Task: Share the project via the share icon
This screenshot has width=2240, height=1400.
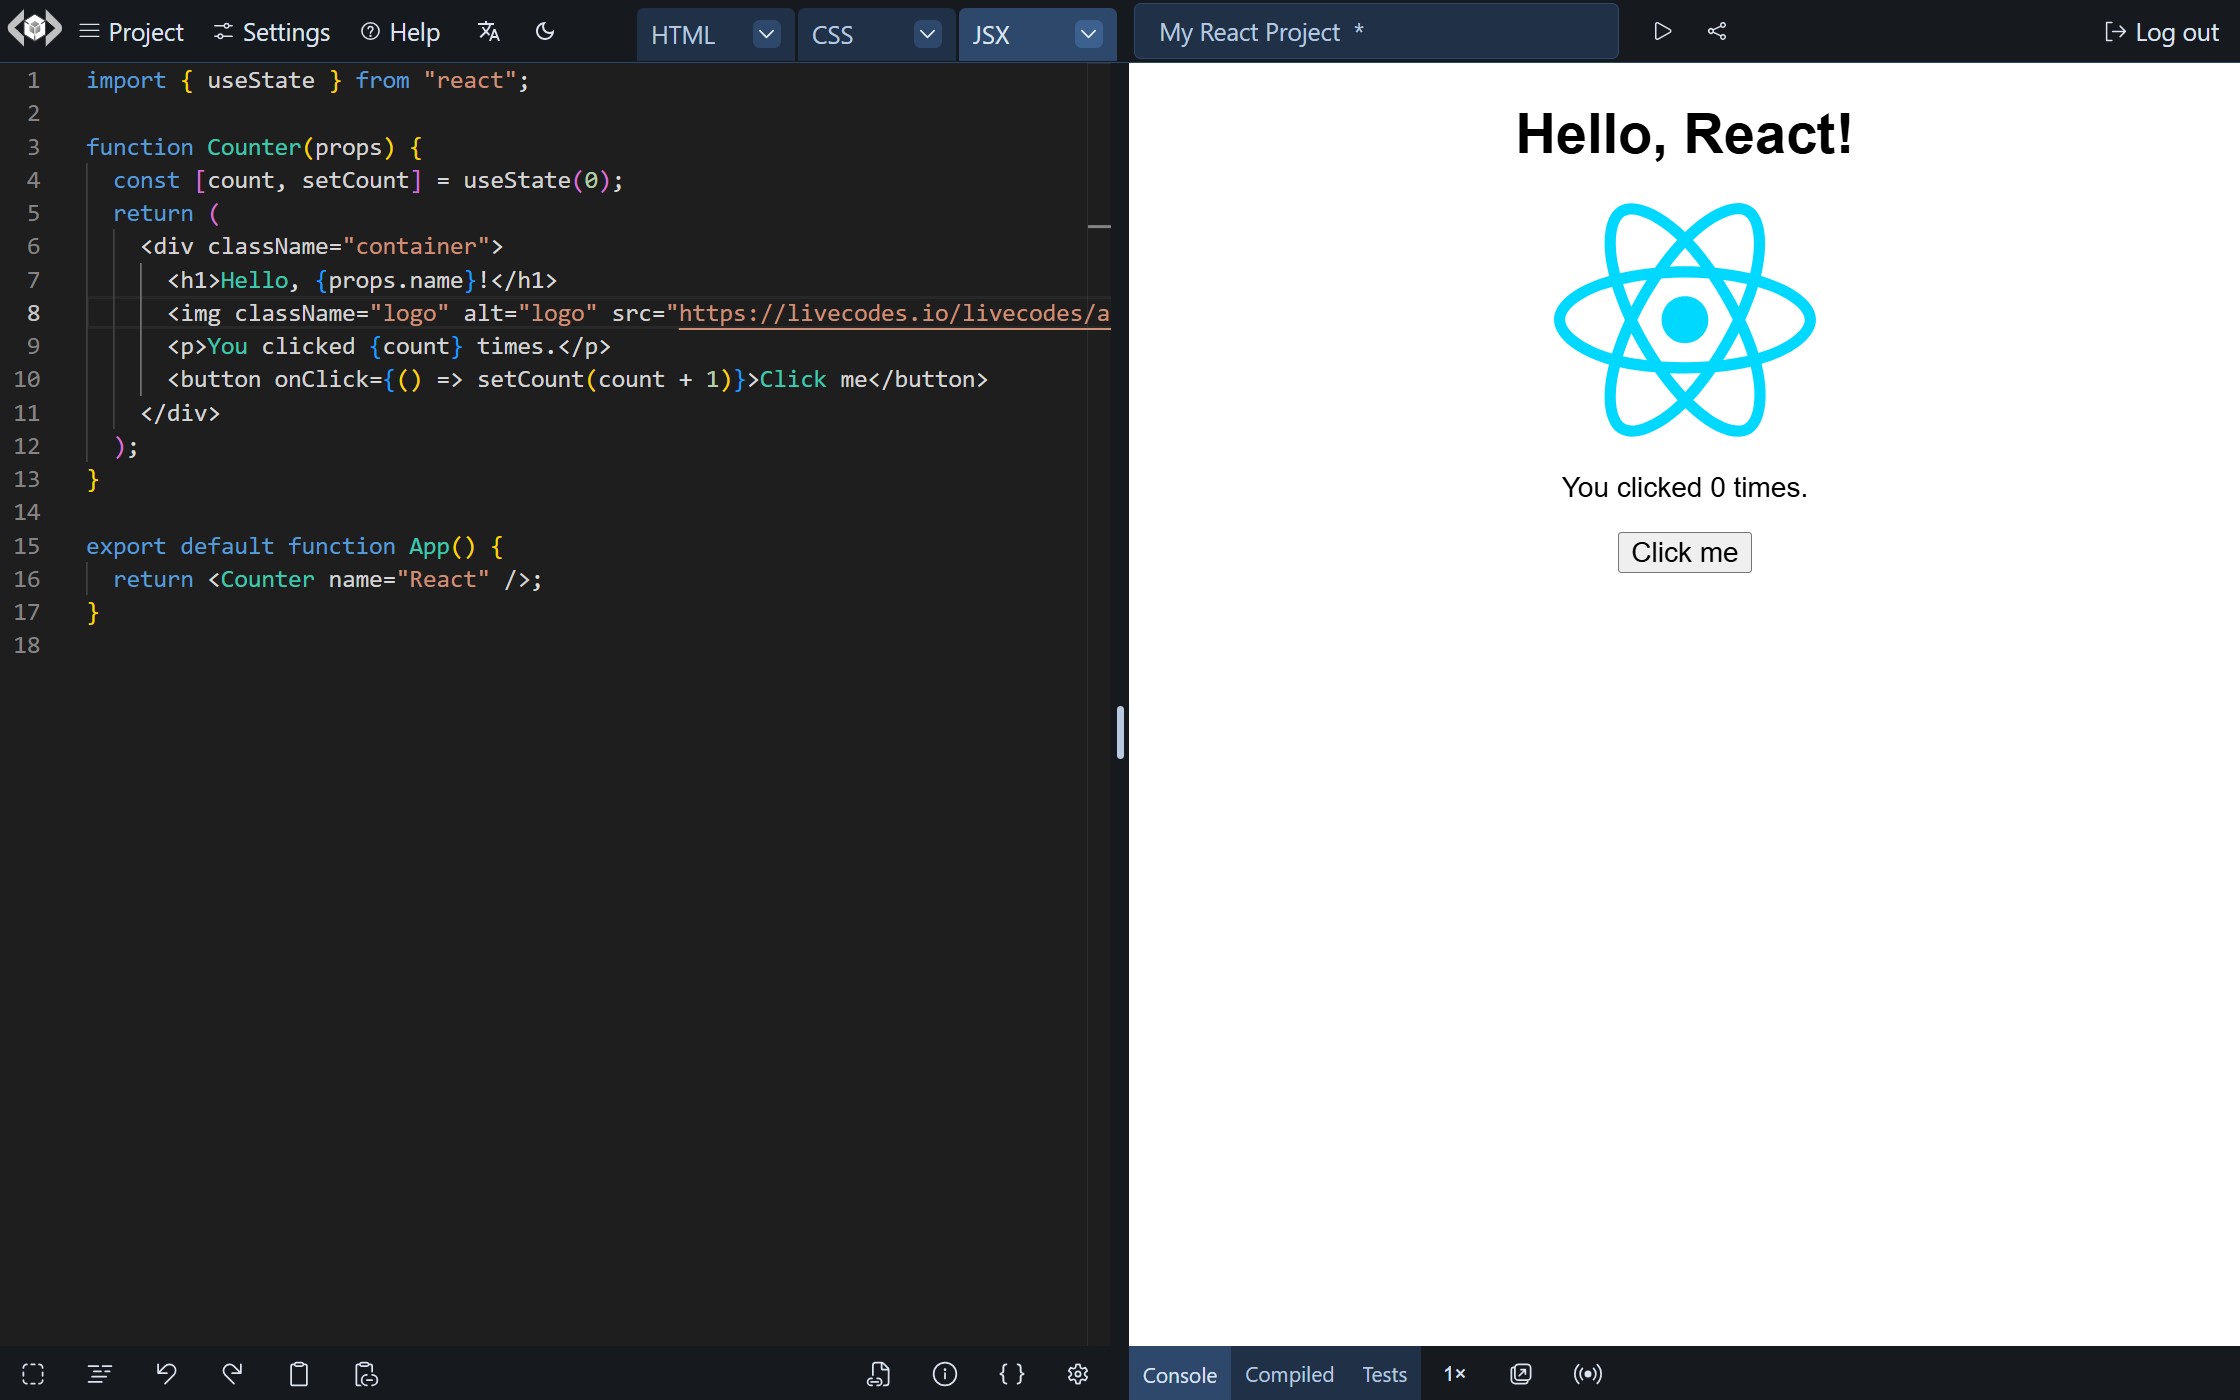Action: pyautogui.click(x=1716, y=31)
